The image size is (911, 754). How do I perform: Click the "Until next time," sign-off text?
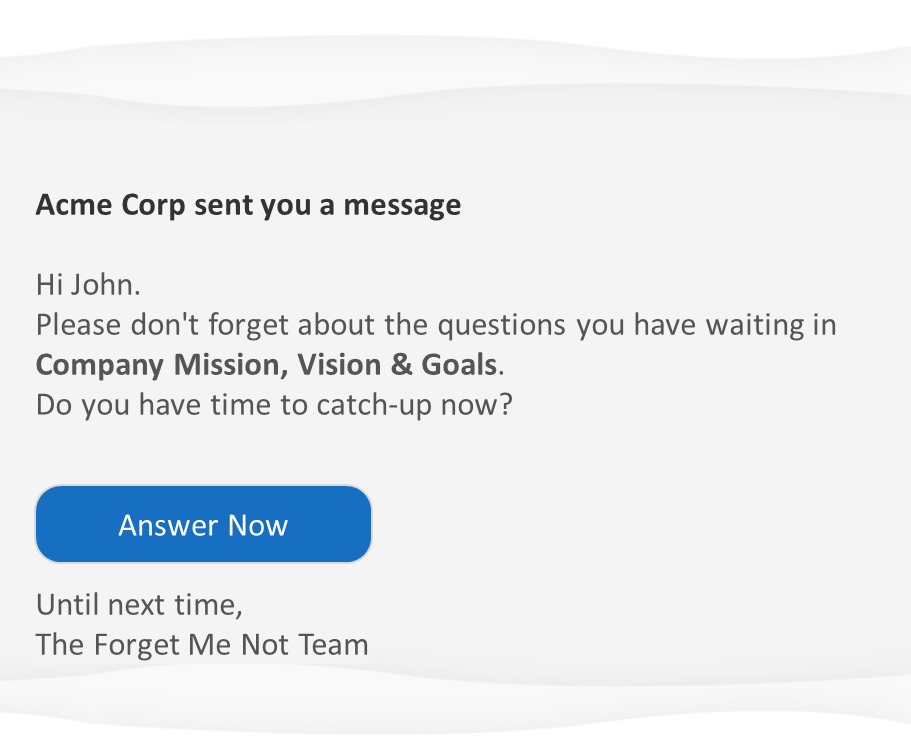click(139, 605)
